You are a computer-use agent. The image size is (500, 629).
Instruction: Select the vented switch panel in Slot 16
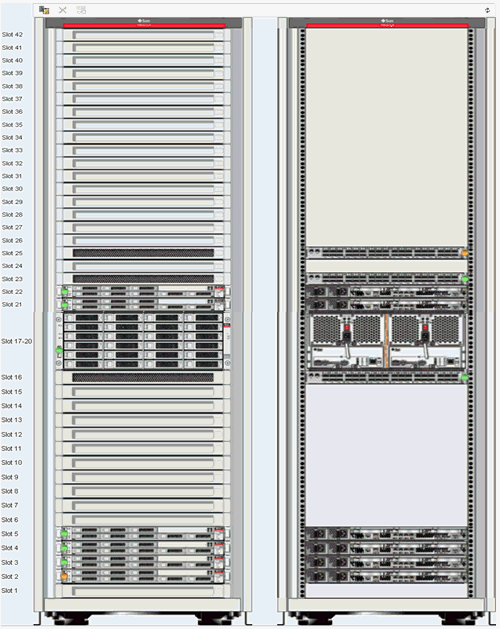[x=143, y=377]
